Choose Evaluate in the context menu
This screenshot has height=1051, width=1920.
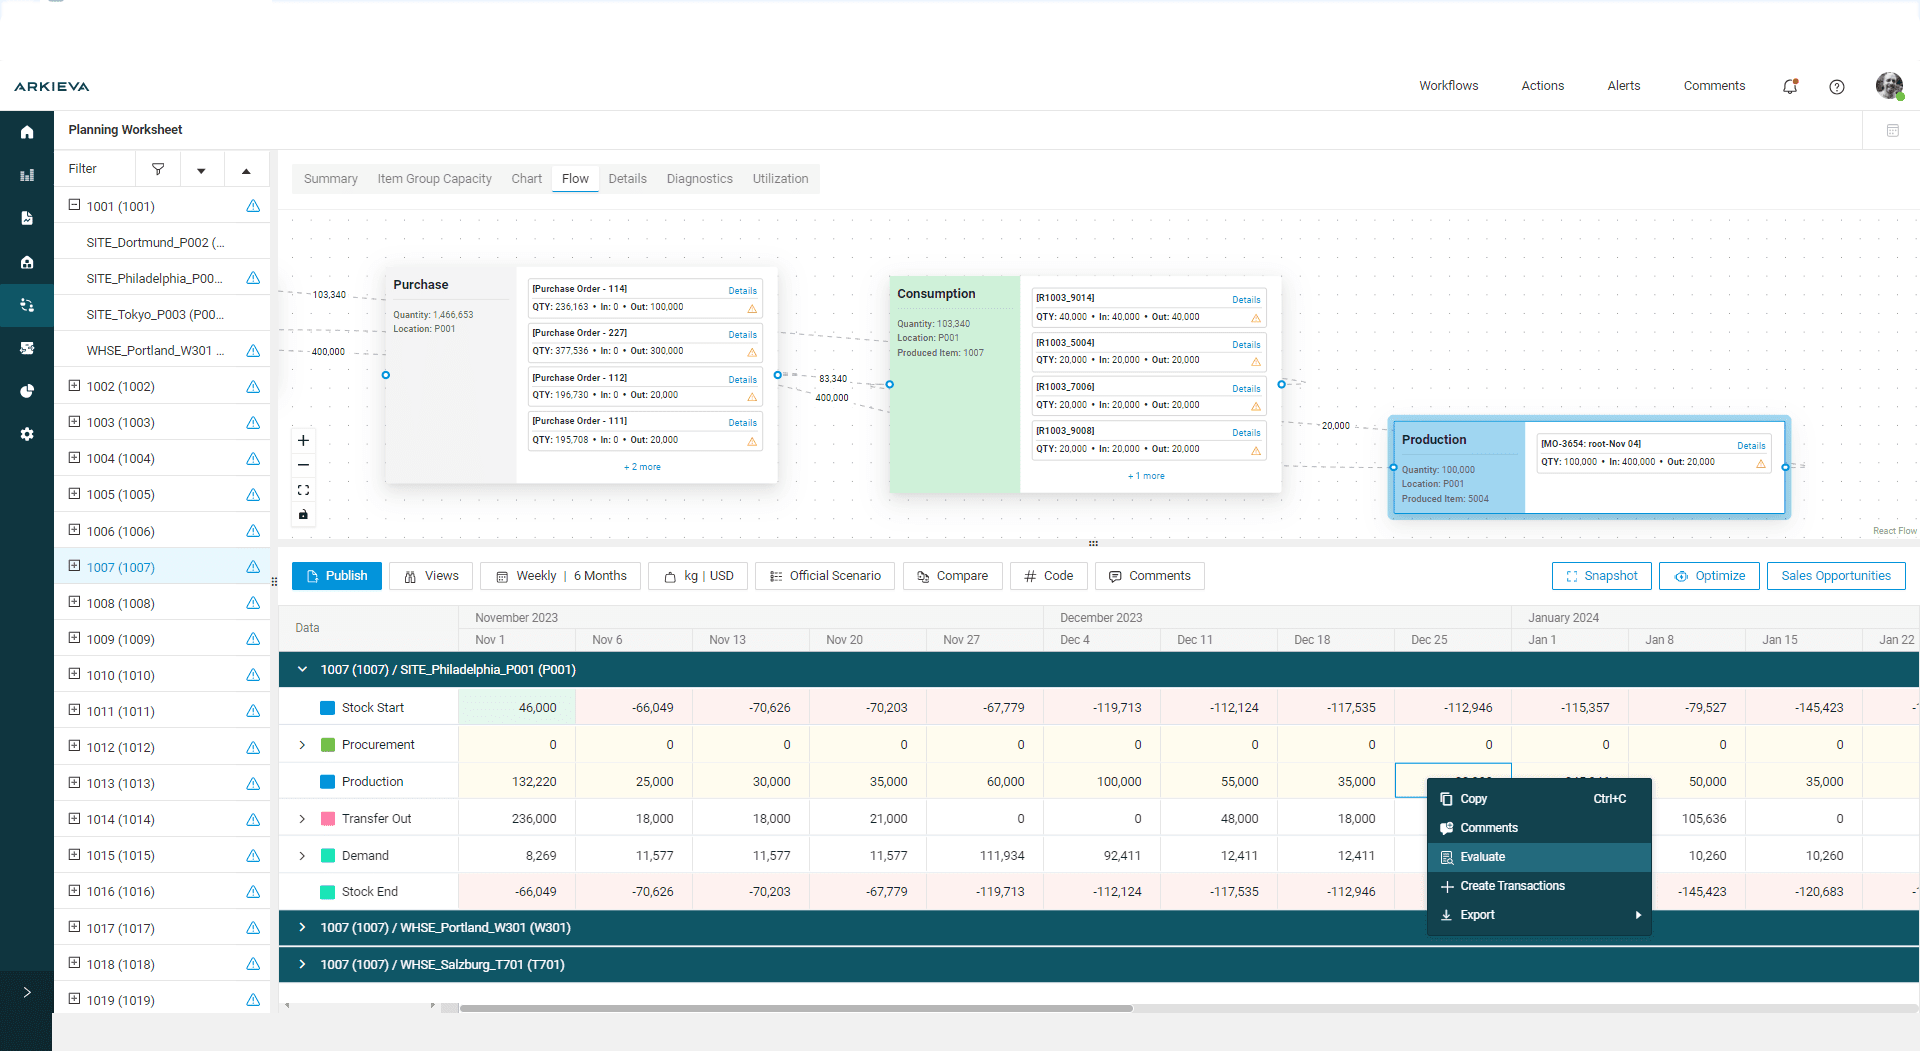[1538, 857]
